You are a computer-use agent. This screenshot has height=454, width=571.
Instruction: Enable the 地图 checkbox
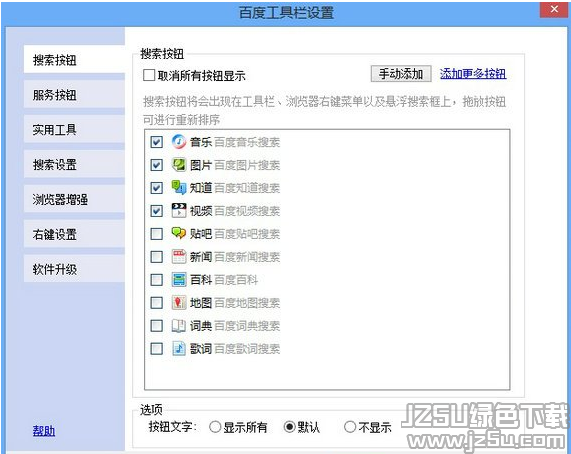click(157, 303)
